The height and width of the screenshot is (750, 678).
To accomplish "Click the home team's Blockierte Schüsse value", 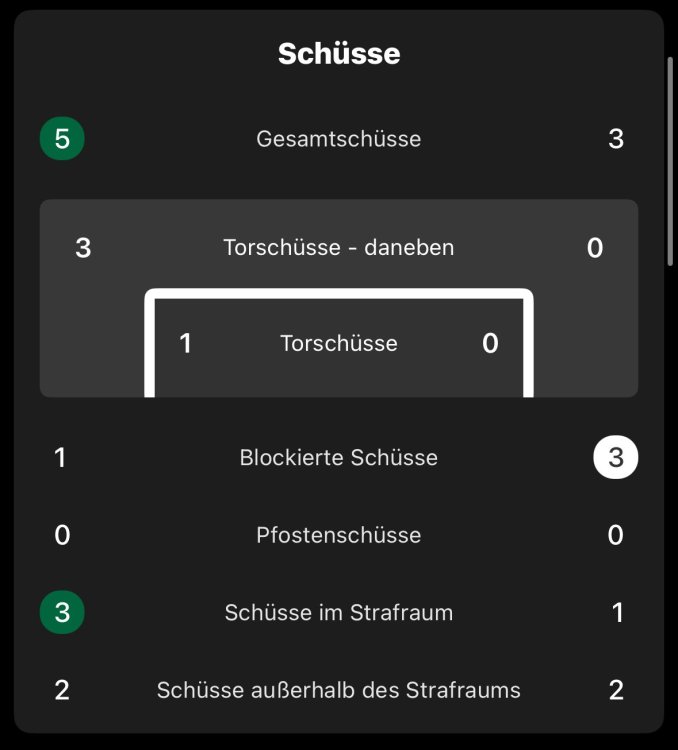I will click(61, 458).
